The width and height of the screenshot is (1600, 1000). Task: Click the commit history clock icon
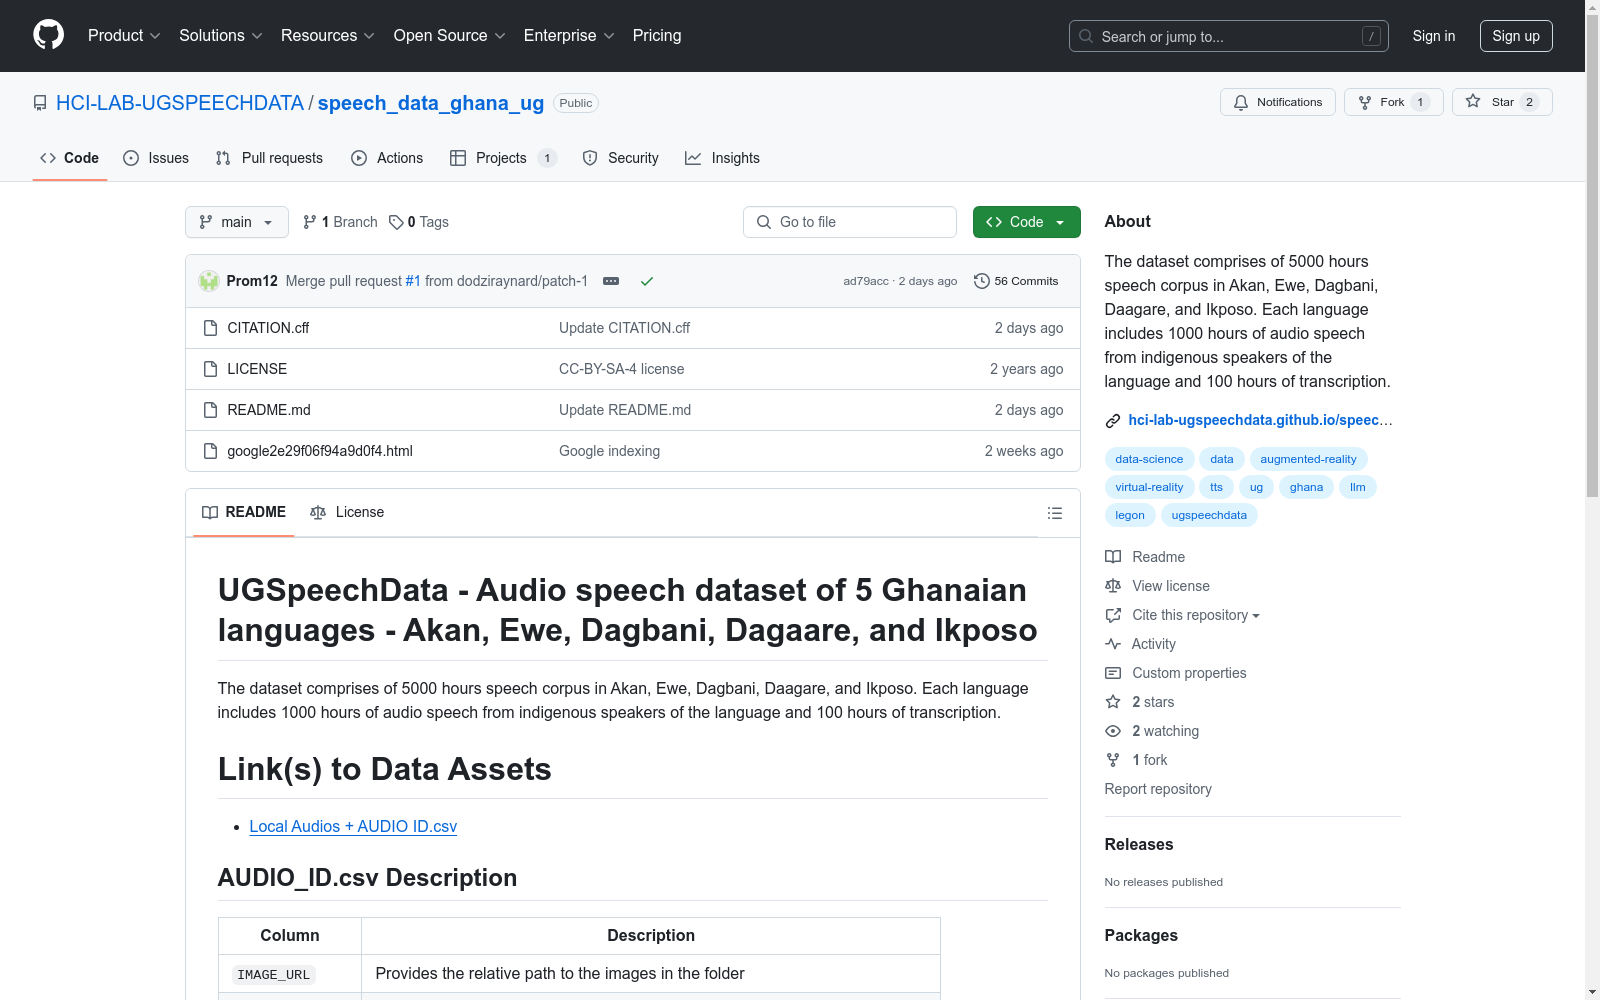982,281
